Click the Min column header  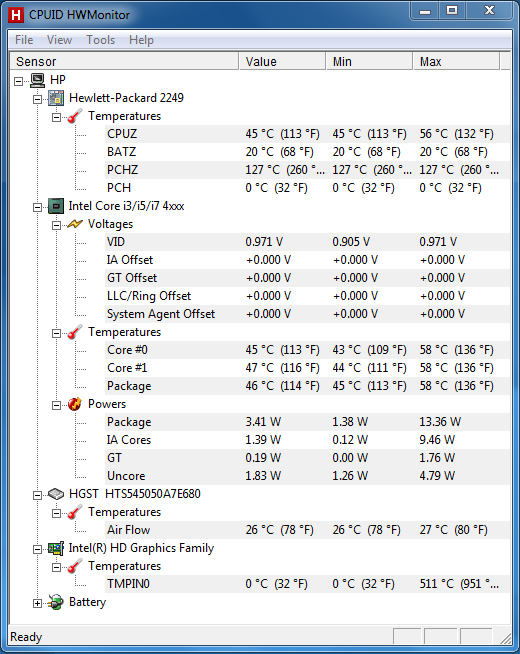coord(369,61)
